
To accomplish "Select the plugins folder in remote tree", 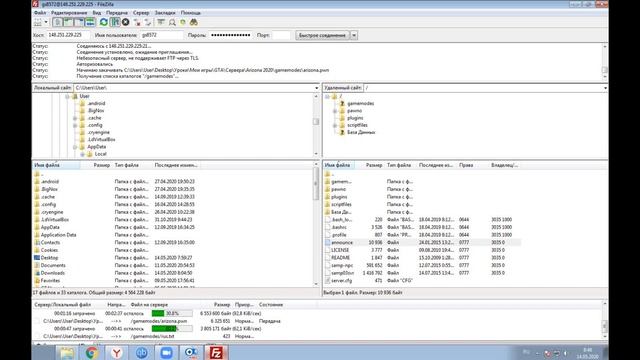I will pyautogui.click(x=355, y=118).
